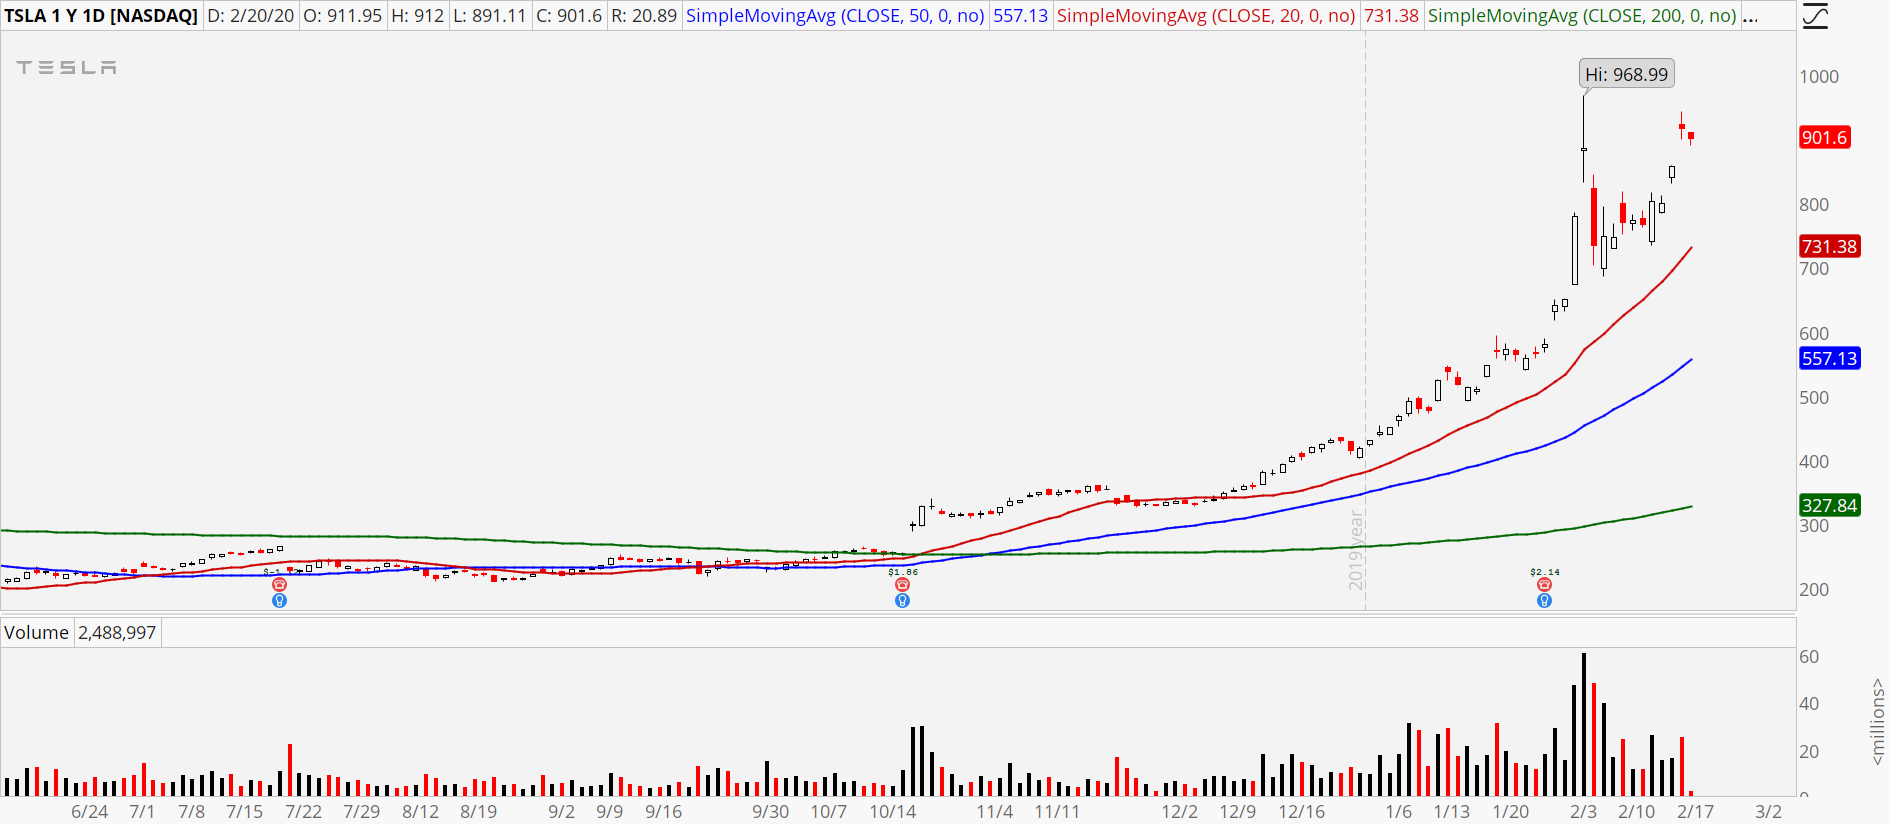Click the blue 557.13 moving average tag

point(1829,358)
